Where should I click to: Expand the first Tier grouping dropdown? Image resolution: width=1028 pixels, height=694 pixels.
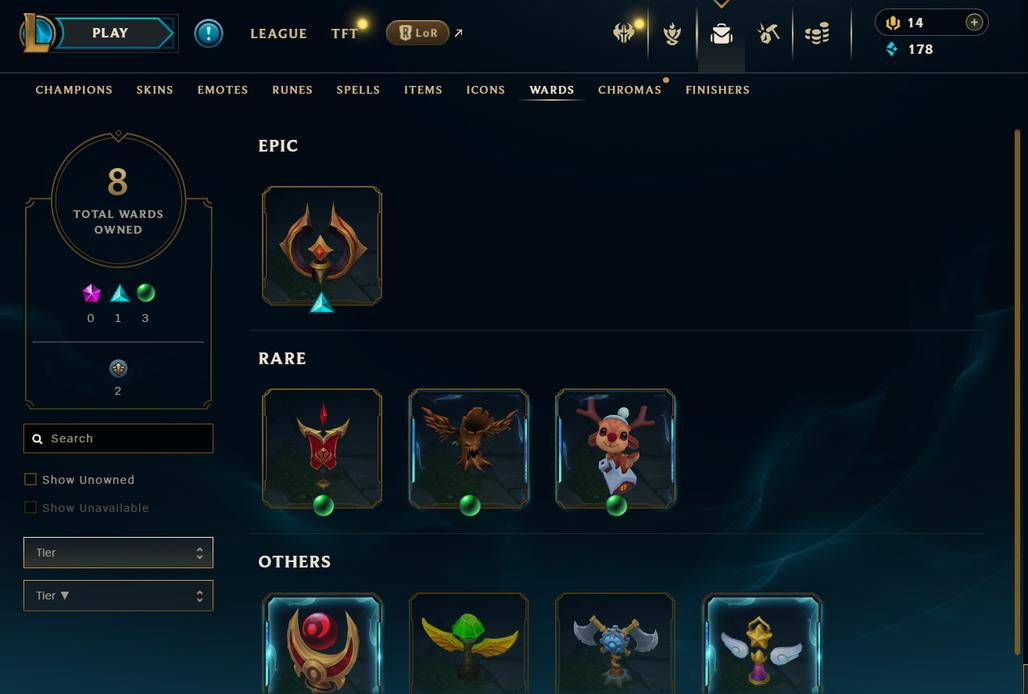click(x=118, y=552)
